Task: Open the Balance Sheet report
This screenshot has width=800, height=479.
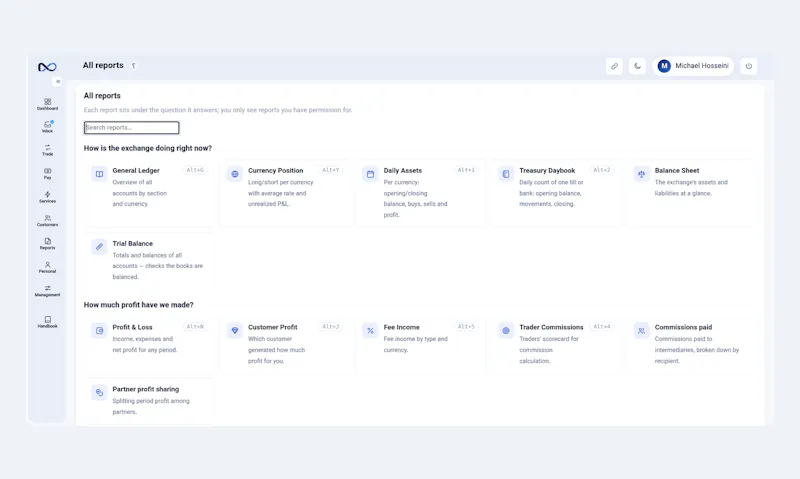Action: (x=691, y=193)
